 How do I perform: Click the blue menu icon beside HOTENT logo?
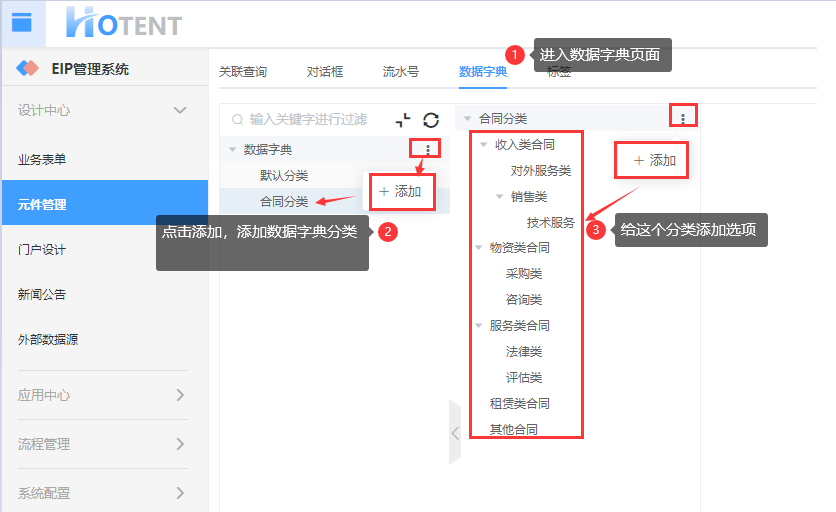(x=22, y=23)
